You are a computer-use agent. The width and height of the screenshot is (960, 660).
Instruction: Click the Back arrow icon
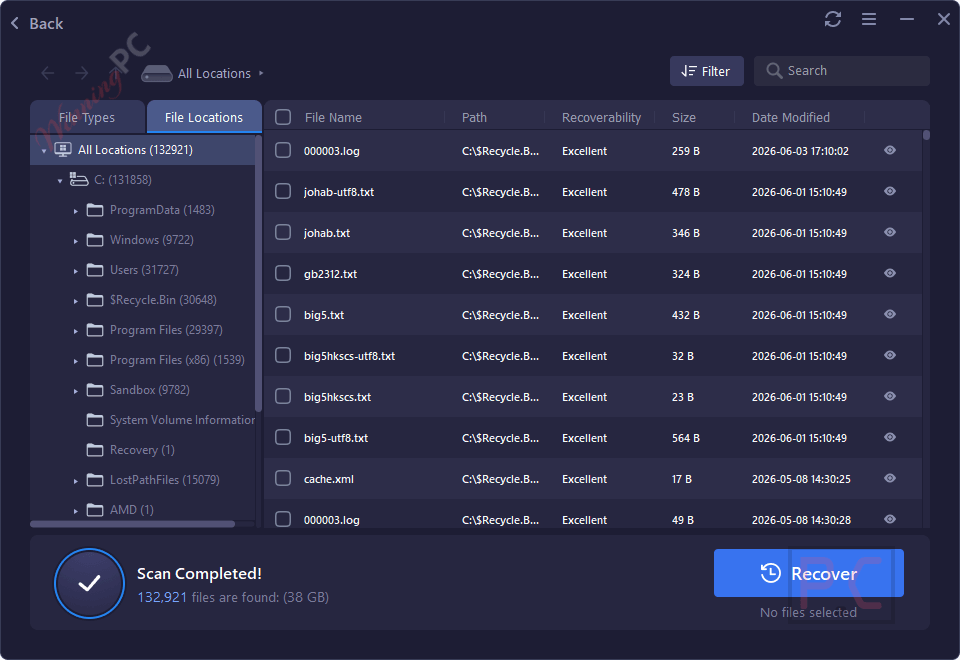[15, 23]
